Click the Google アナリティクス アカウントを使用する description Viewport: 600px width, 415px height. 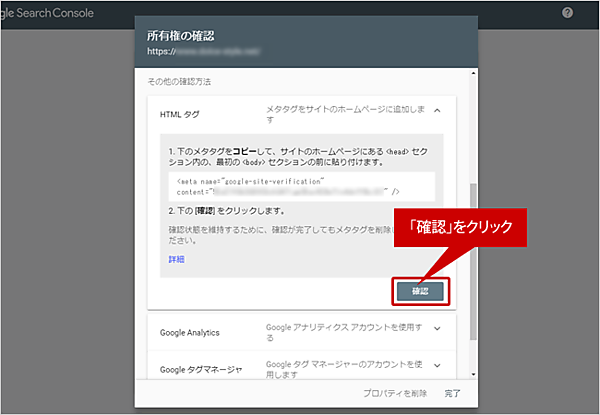tap(344, 332)
